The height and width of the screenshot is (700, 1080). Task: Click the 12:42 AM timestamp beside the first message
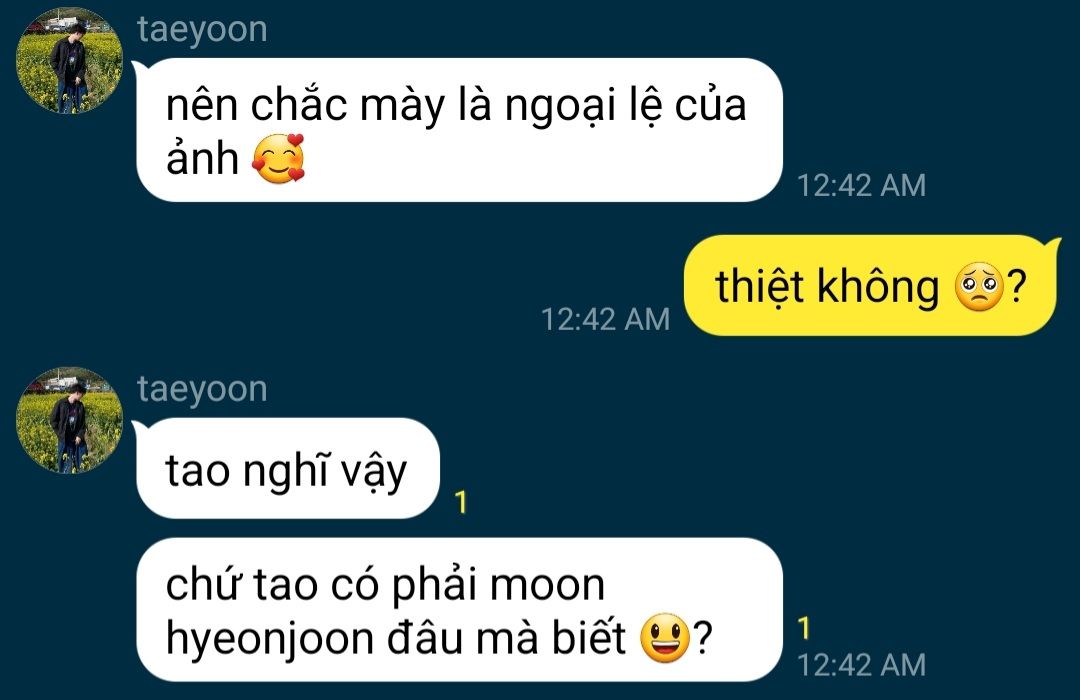861,185
